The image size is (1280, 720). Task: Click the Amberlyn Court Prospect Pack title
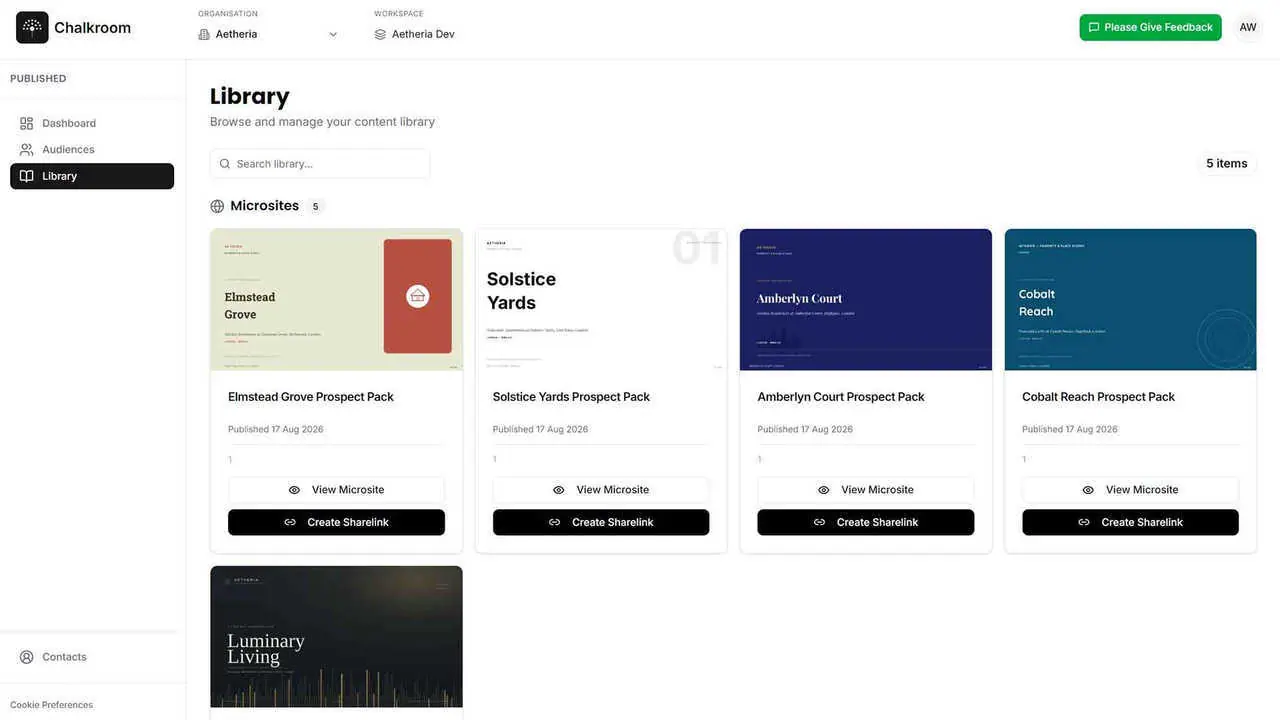[x=841, y=397]
